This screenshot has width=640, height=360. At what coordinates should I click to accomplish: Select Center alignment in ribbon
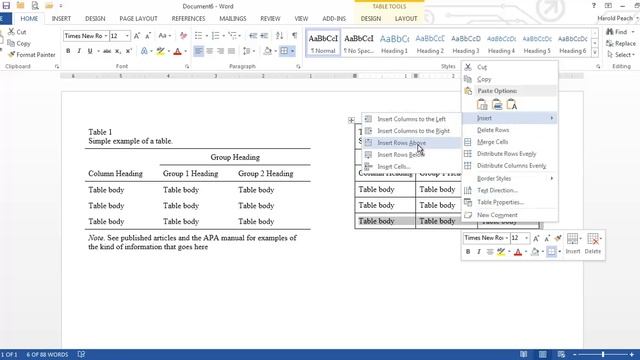pos(209,51)
